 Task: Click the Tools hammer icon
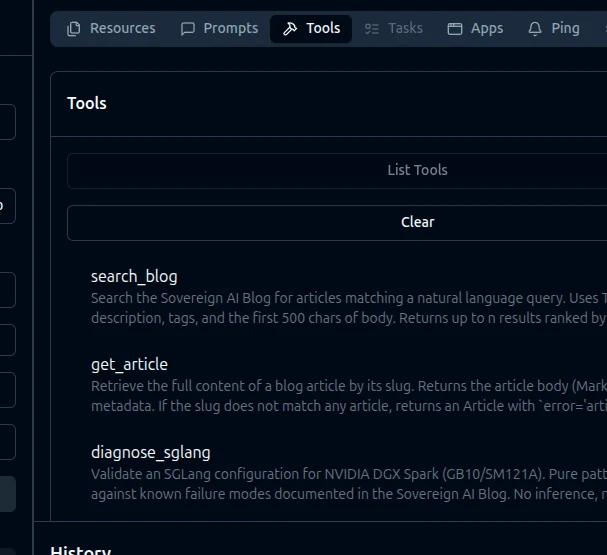pyautogui.click(x=290, y=29)
